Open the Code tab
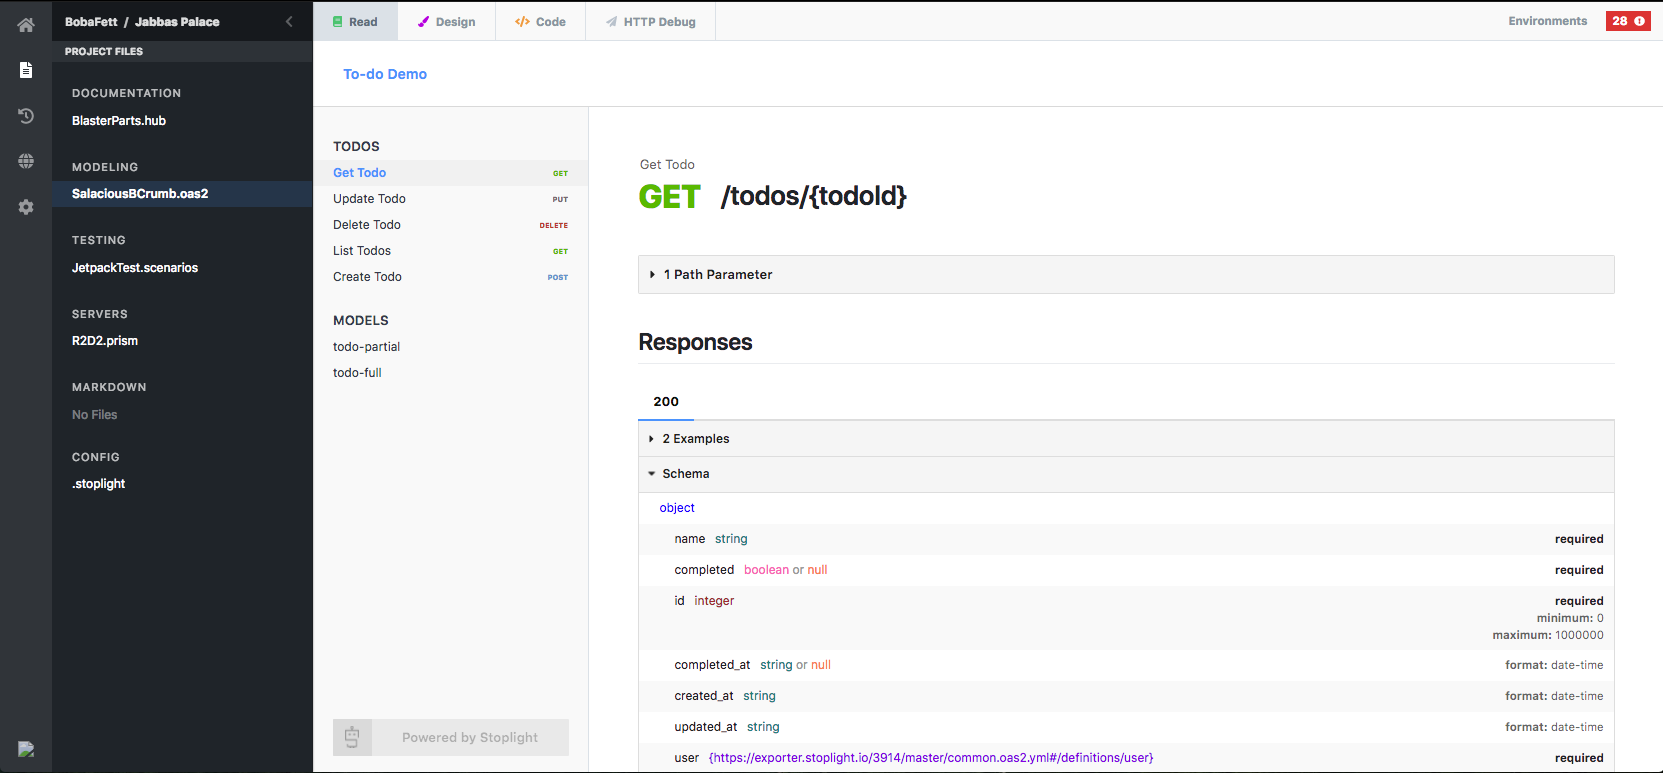This screenshot has width=1663, height=773. coord(540,21)
